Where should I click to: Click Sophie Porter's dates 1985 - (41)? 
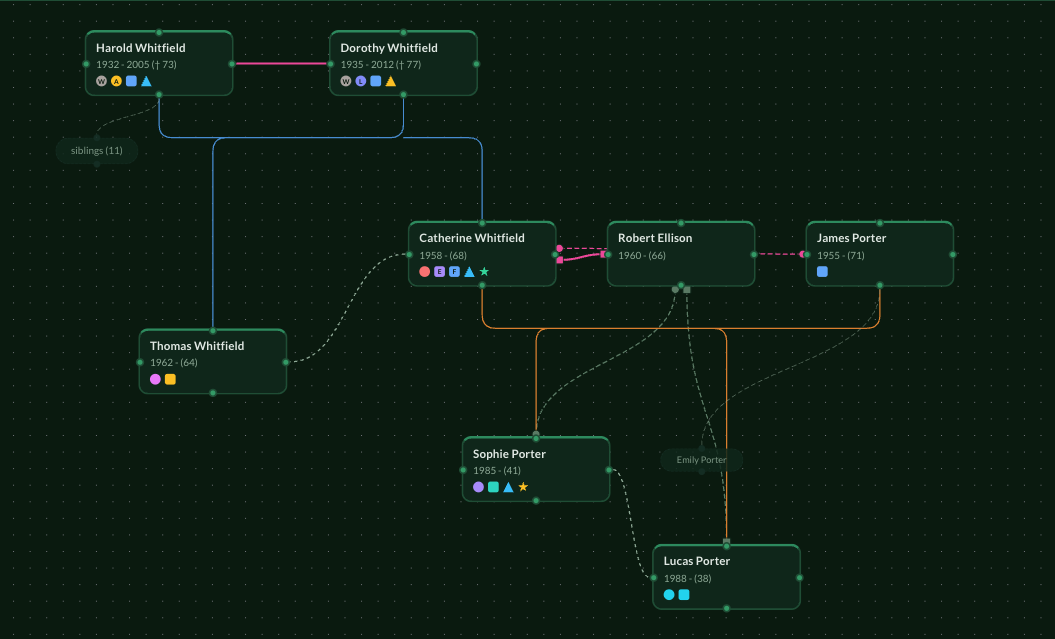pos(497,471)
